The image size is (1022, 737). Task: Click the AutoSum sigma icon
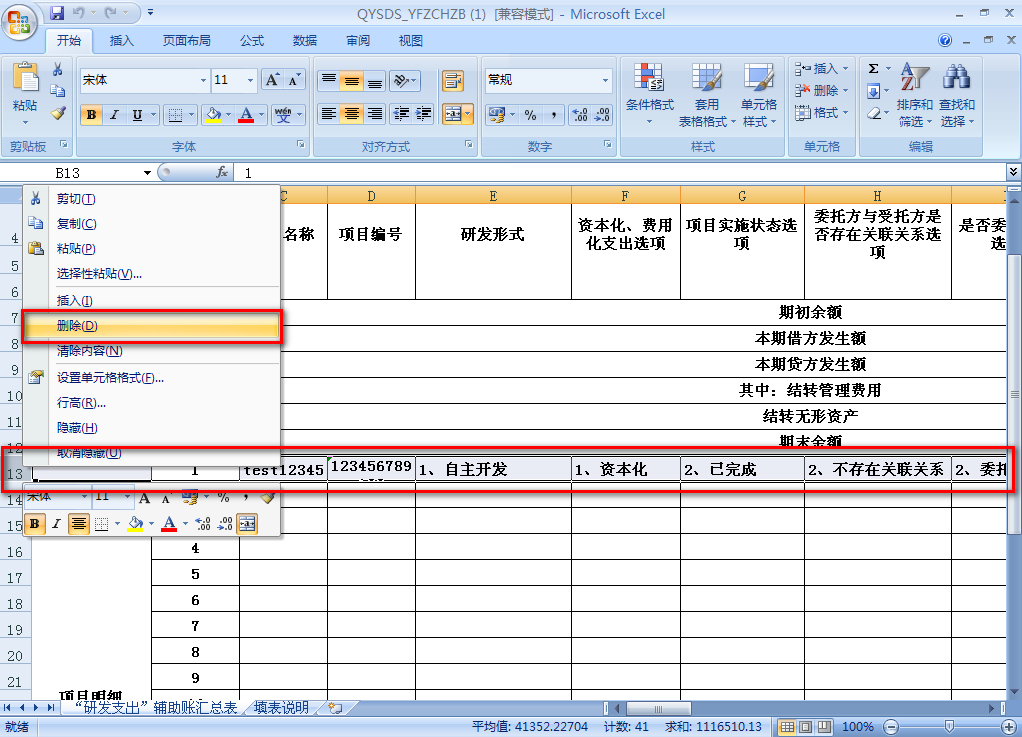point(873,68)
